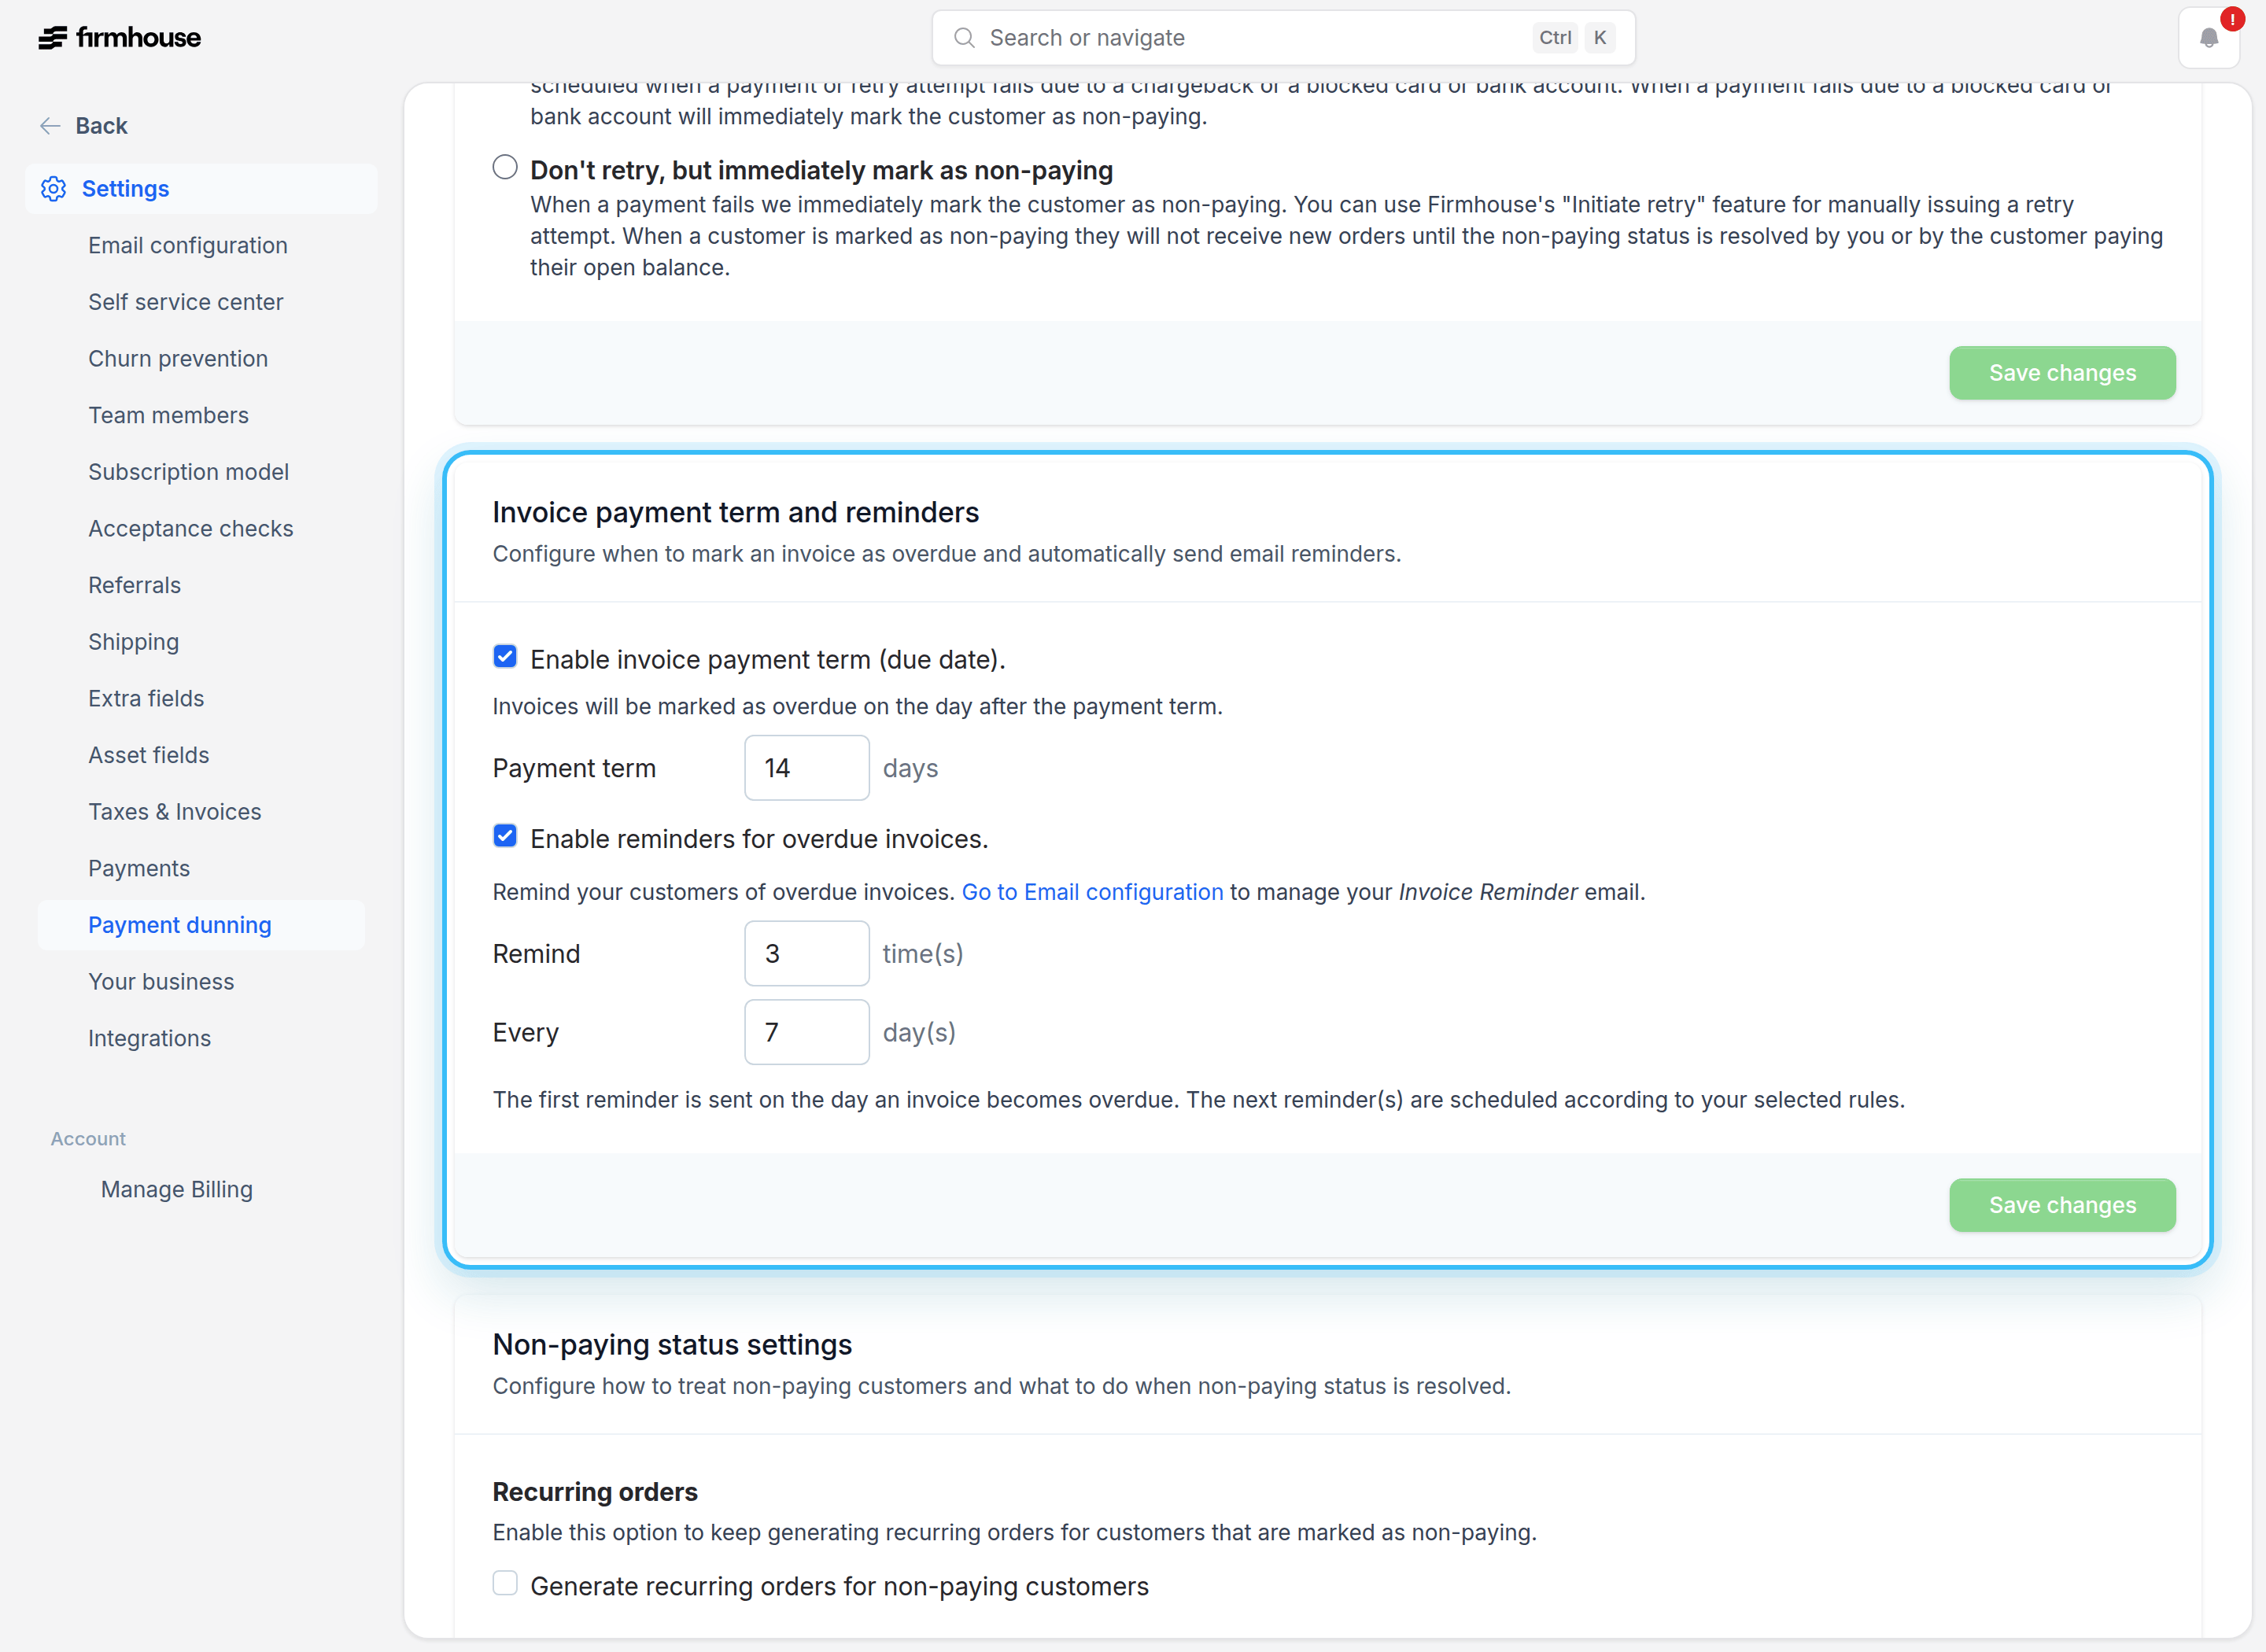The height and width of the screenshot is (1652, 2266).
Task: Click the 'Recurring orders' subheading
Action: 595,1492
